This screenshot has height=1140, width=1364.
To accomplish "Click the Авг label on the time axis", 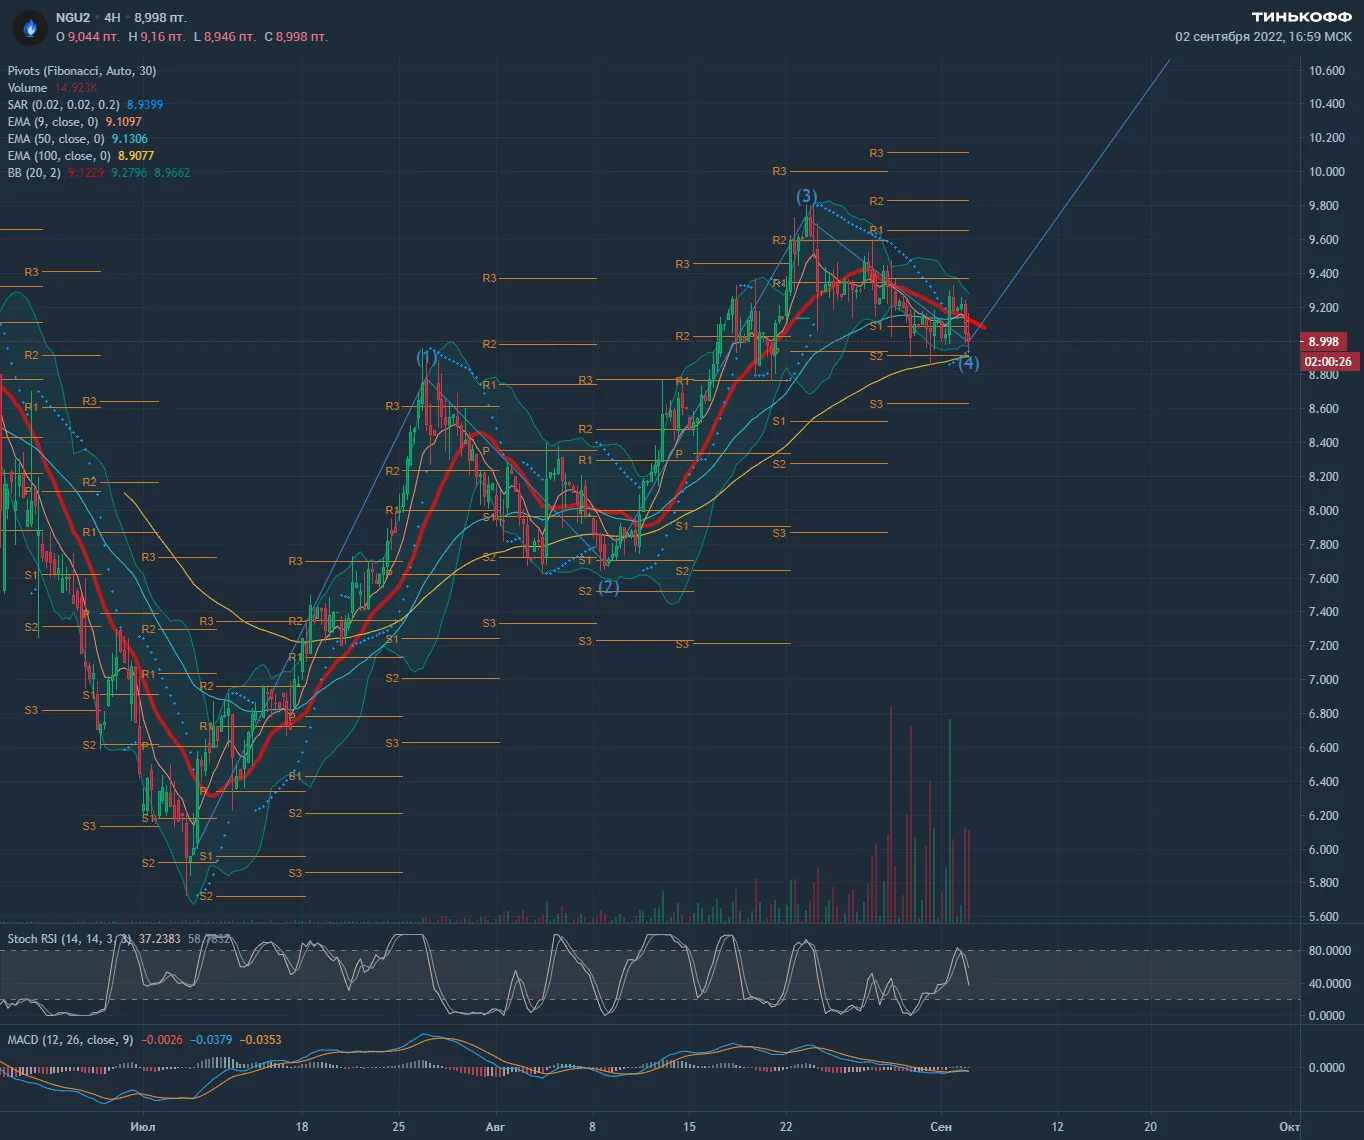I will 495,1126.
